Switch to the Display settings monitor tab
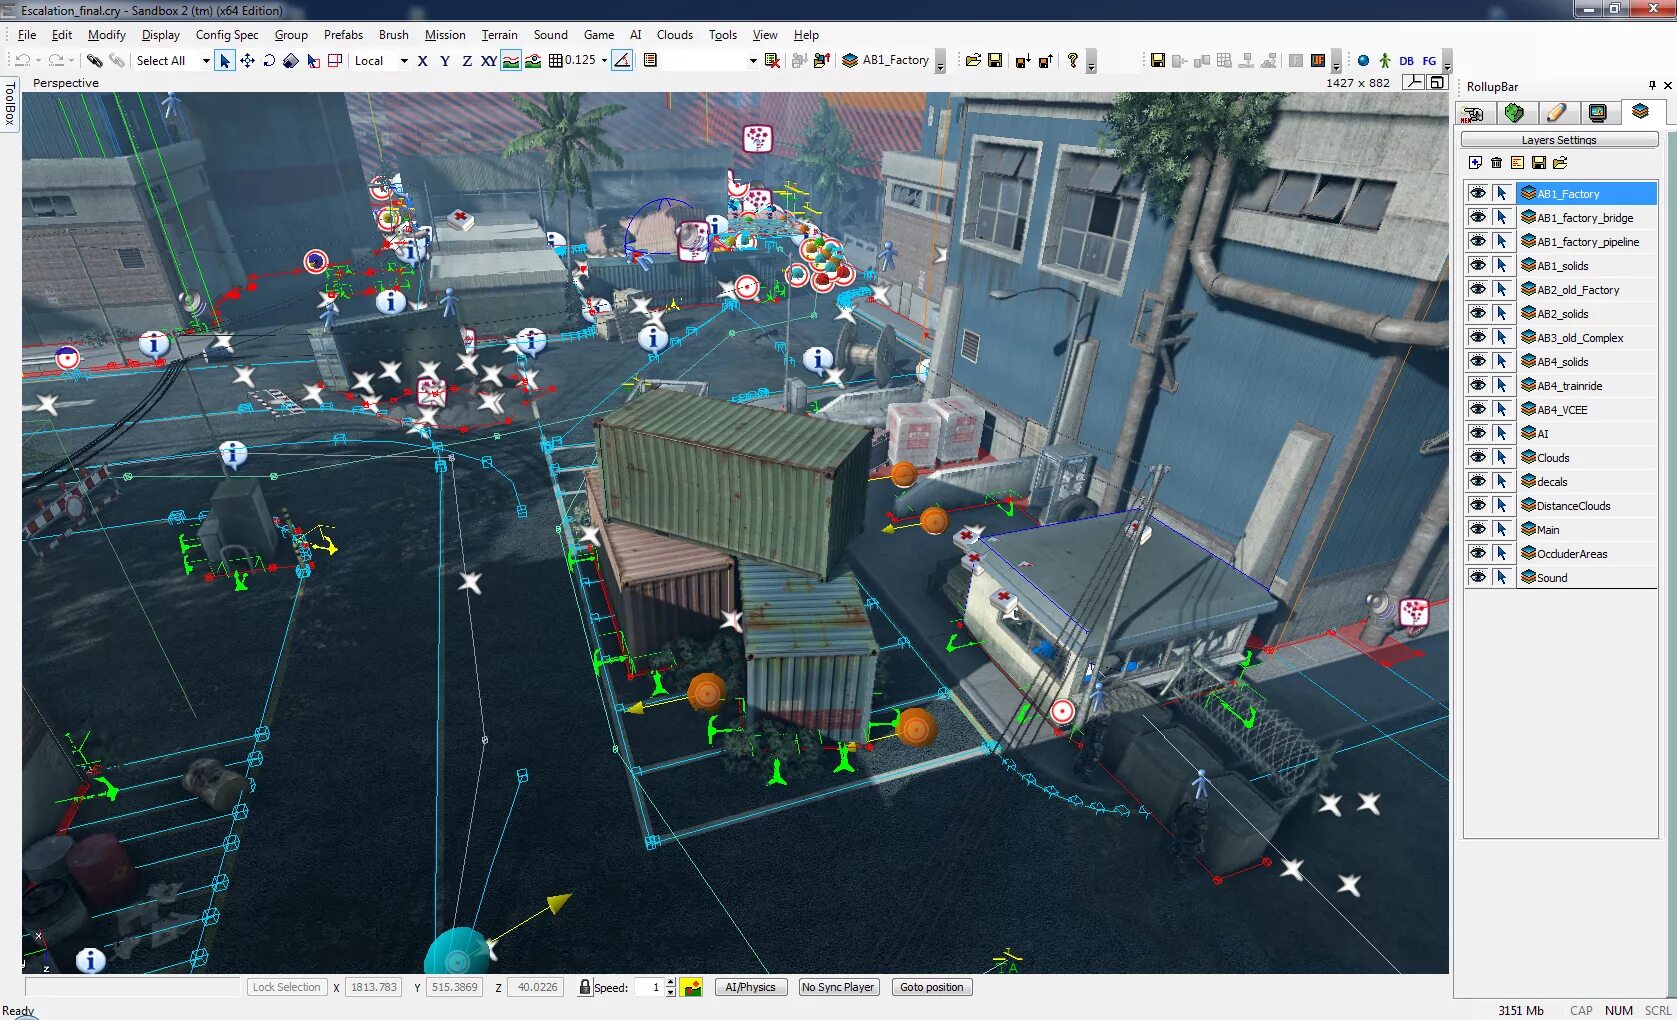Image resolution: width=1677 pixels, height=1020 pixels. coord(1598,113)
